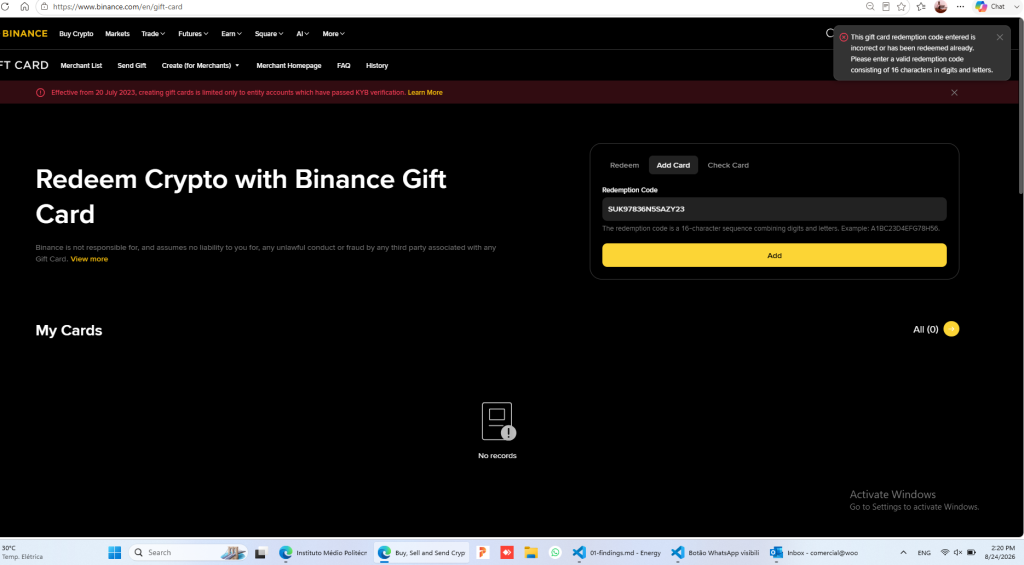The width and height of the screenshot is (1024, 565).
Task: Click the yellow arrow beside All (0)
Action: 952,329
